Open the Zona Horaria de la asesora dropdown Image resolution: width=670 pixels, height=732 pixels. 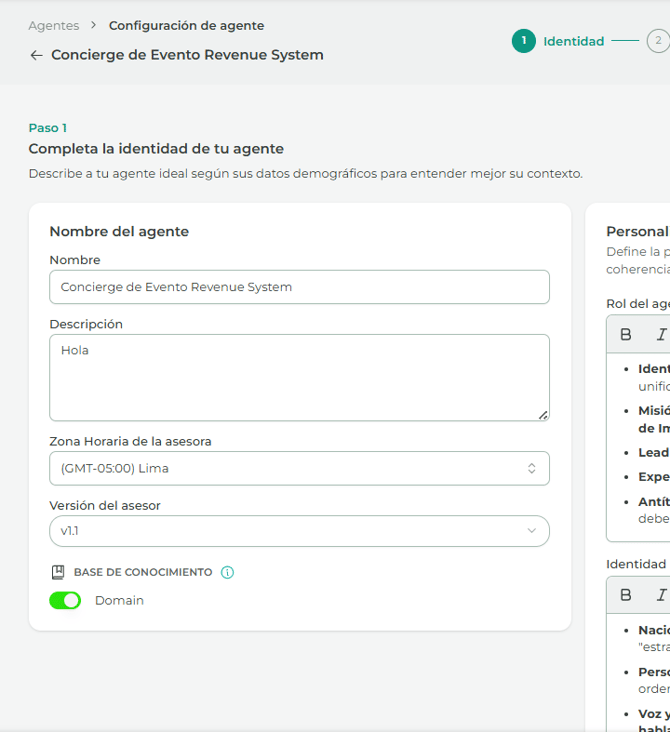point(299,468)
